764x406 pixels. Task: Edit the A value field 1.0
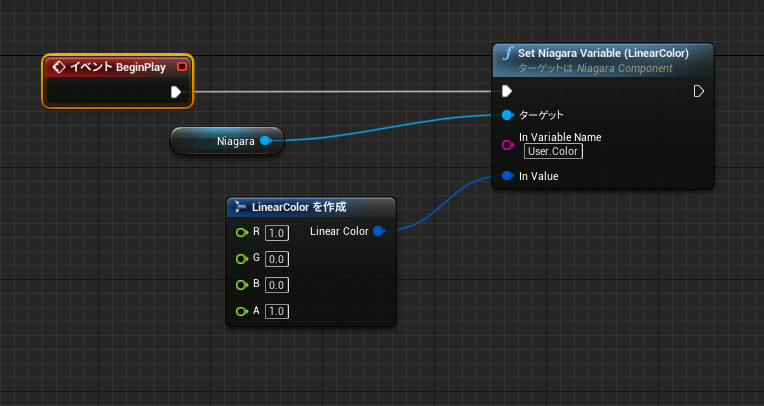277,311
